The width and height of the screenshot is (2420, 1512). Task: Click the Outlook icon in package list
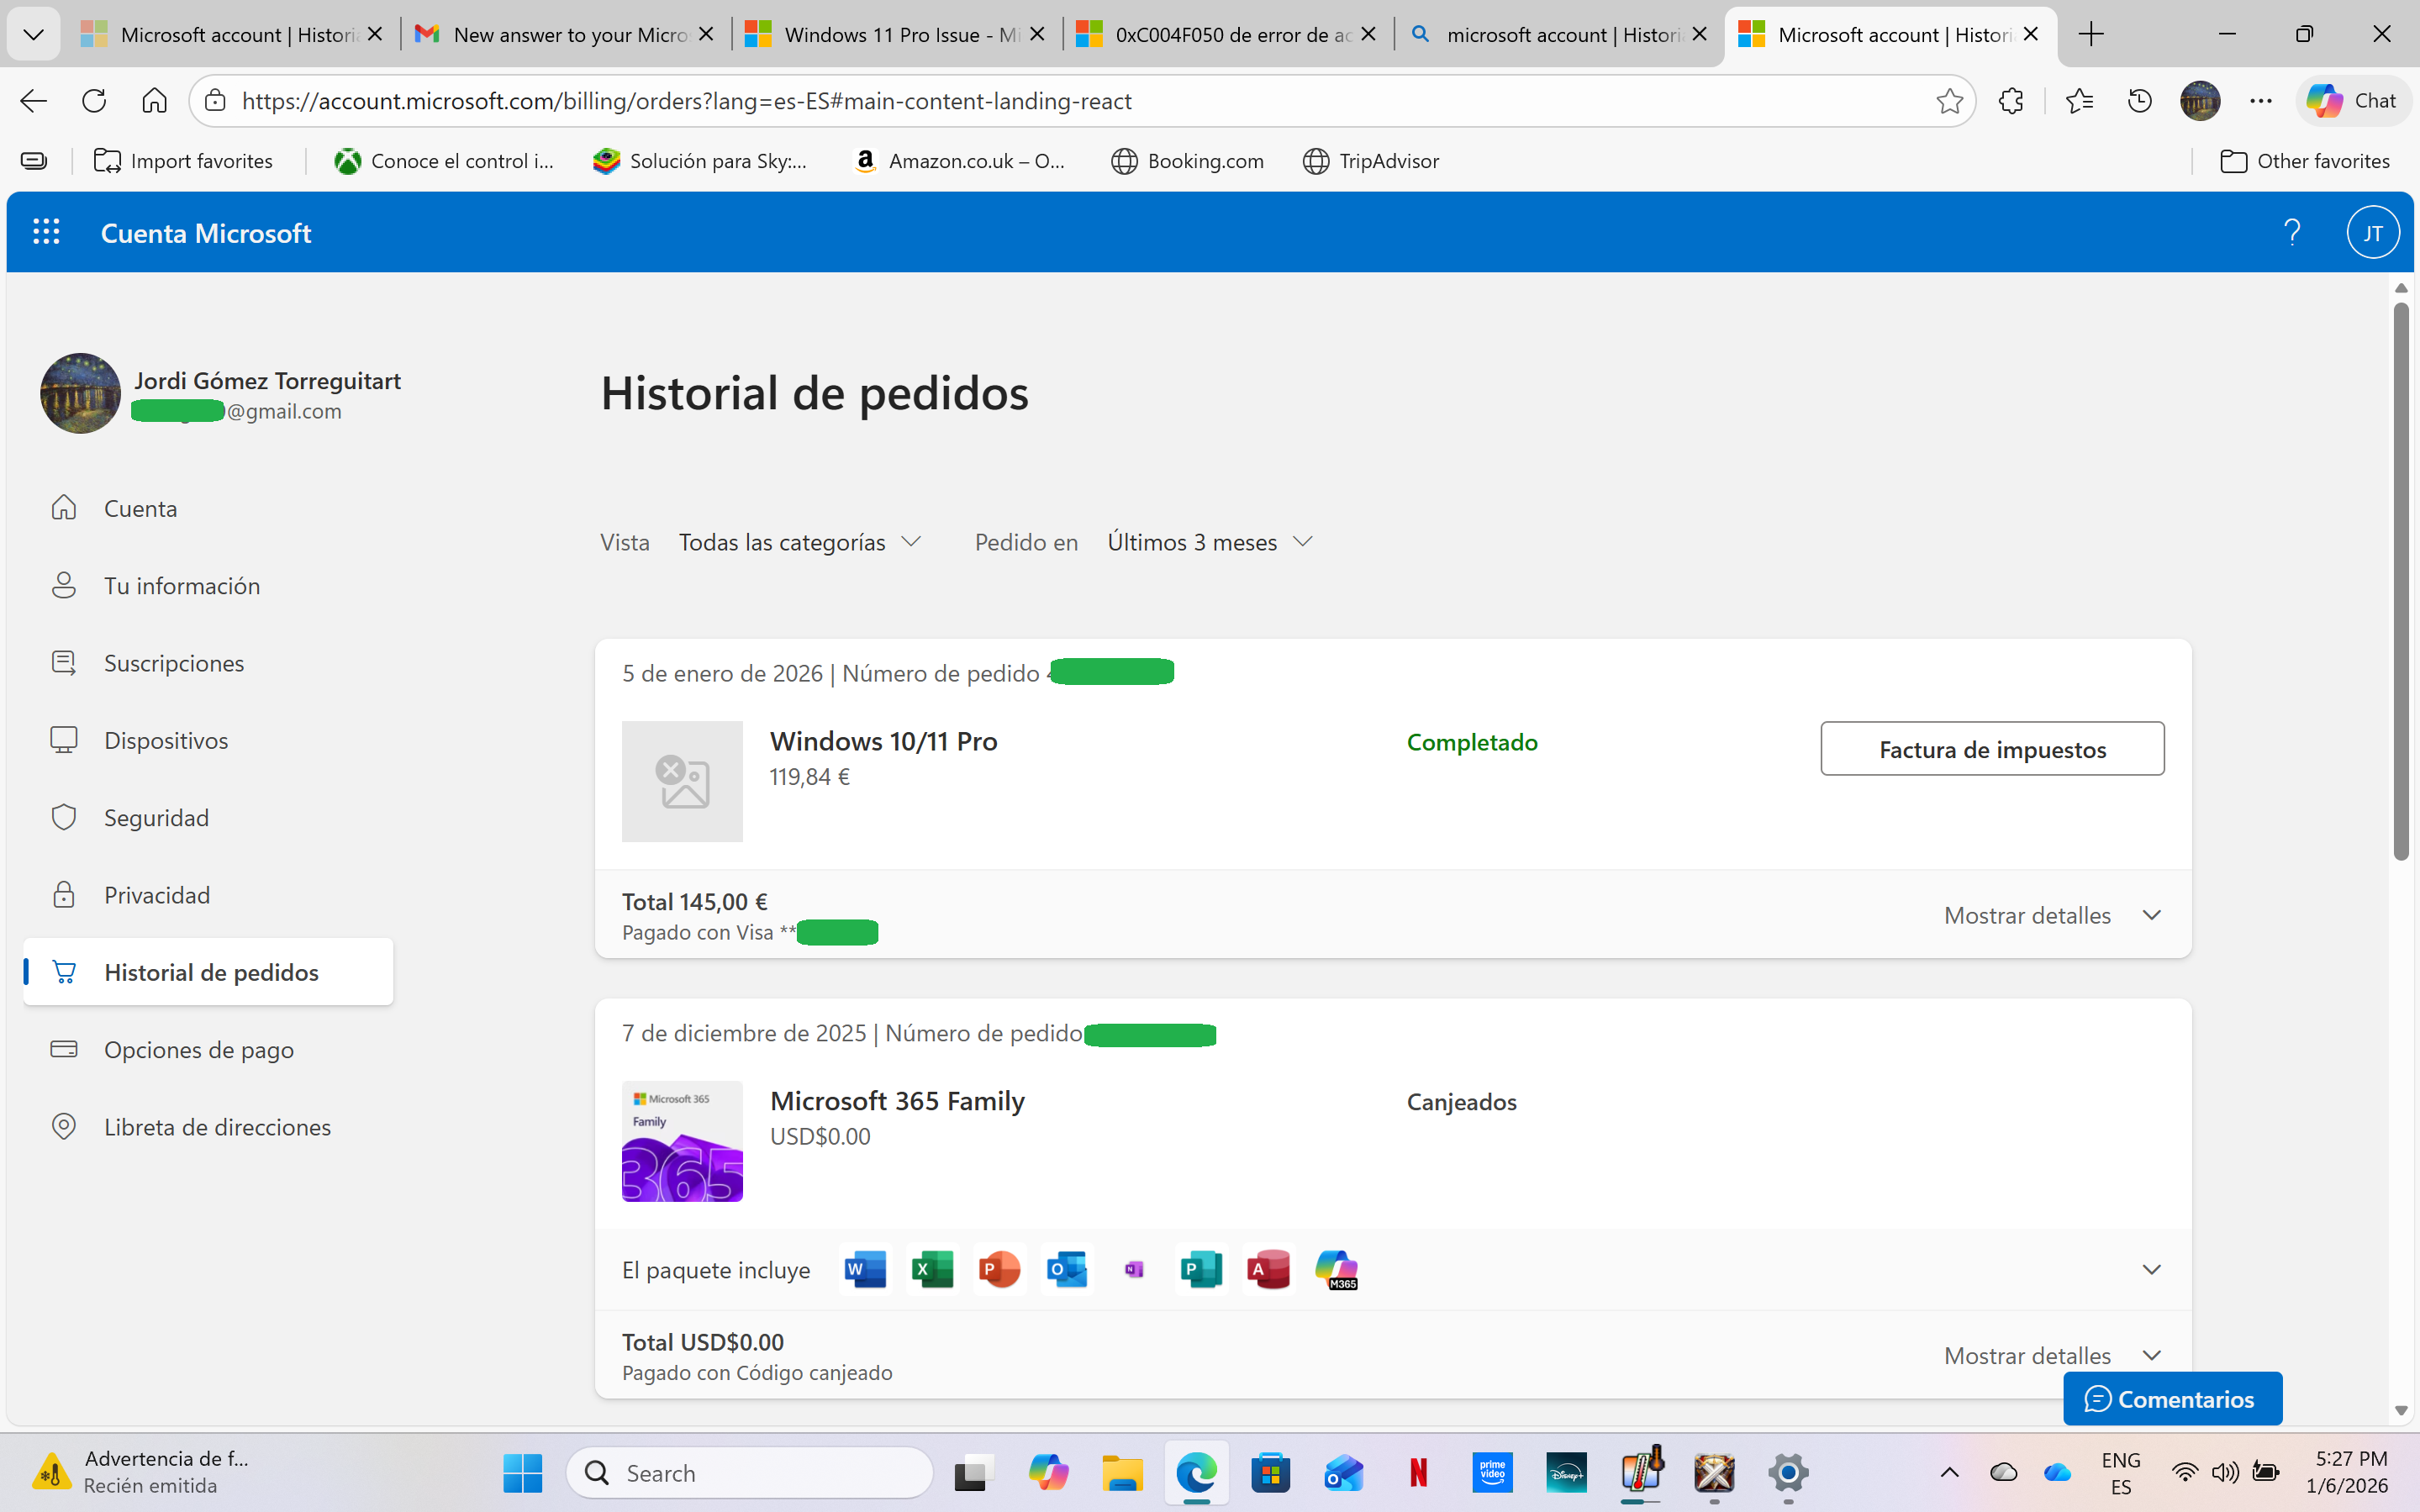[1067, 1269]
